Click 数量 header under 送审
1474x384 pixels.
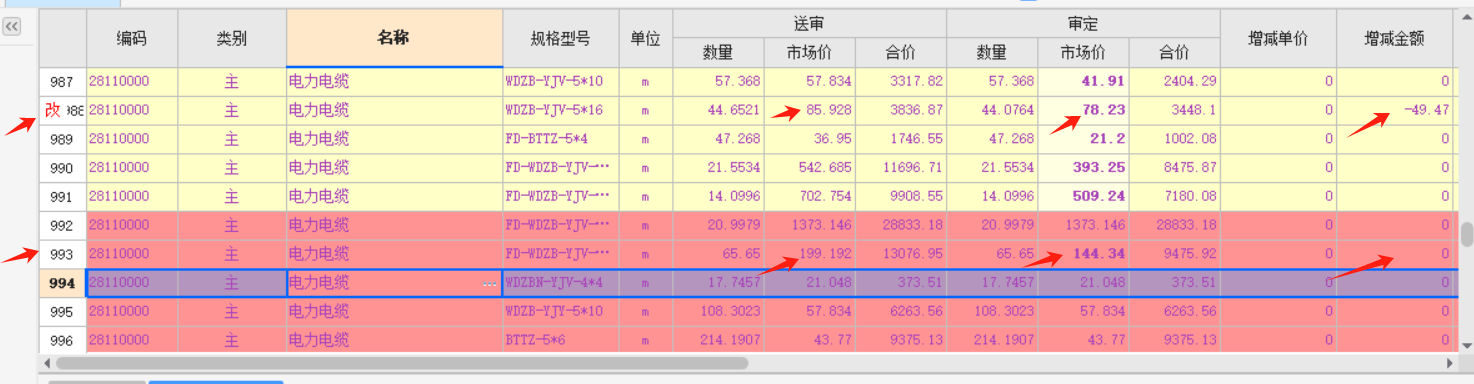point(718,52)
